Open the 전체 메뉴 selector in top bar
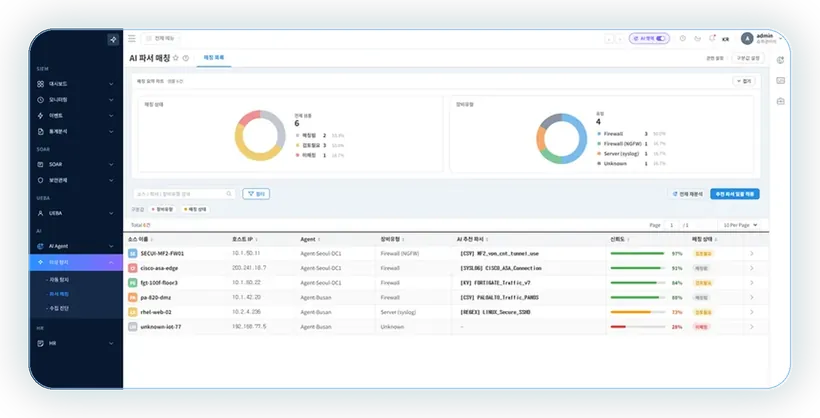This screenshot has width=820, height=418. 160,38
